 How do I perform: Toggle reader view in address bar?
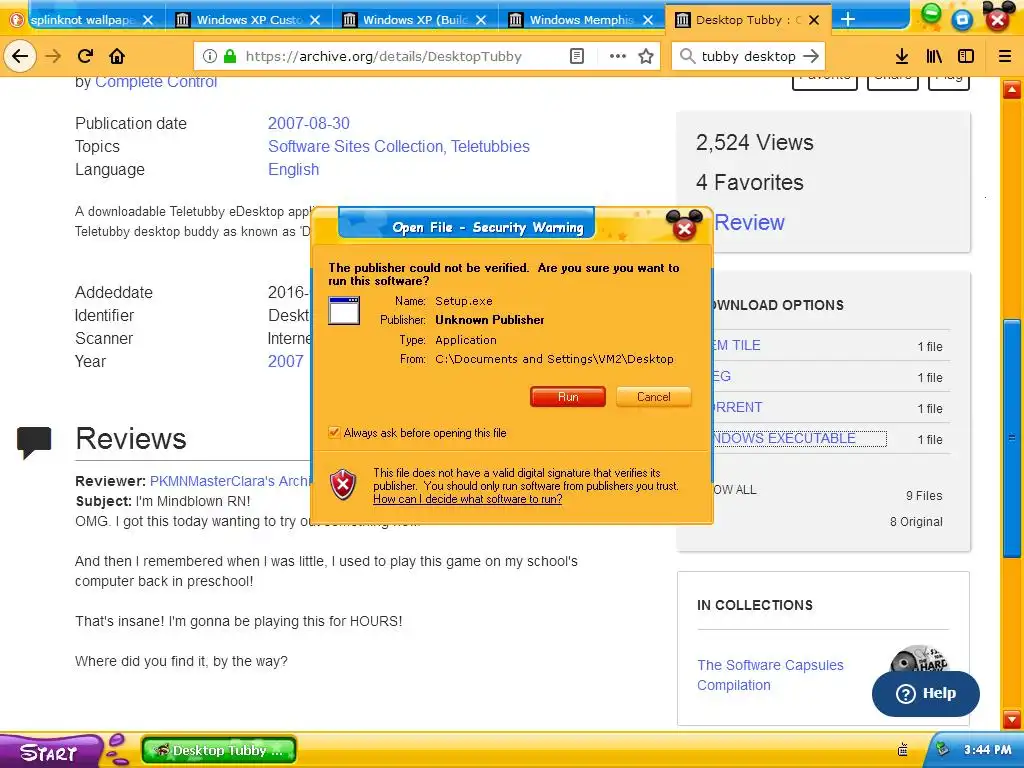point(577,56)
